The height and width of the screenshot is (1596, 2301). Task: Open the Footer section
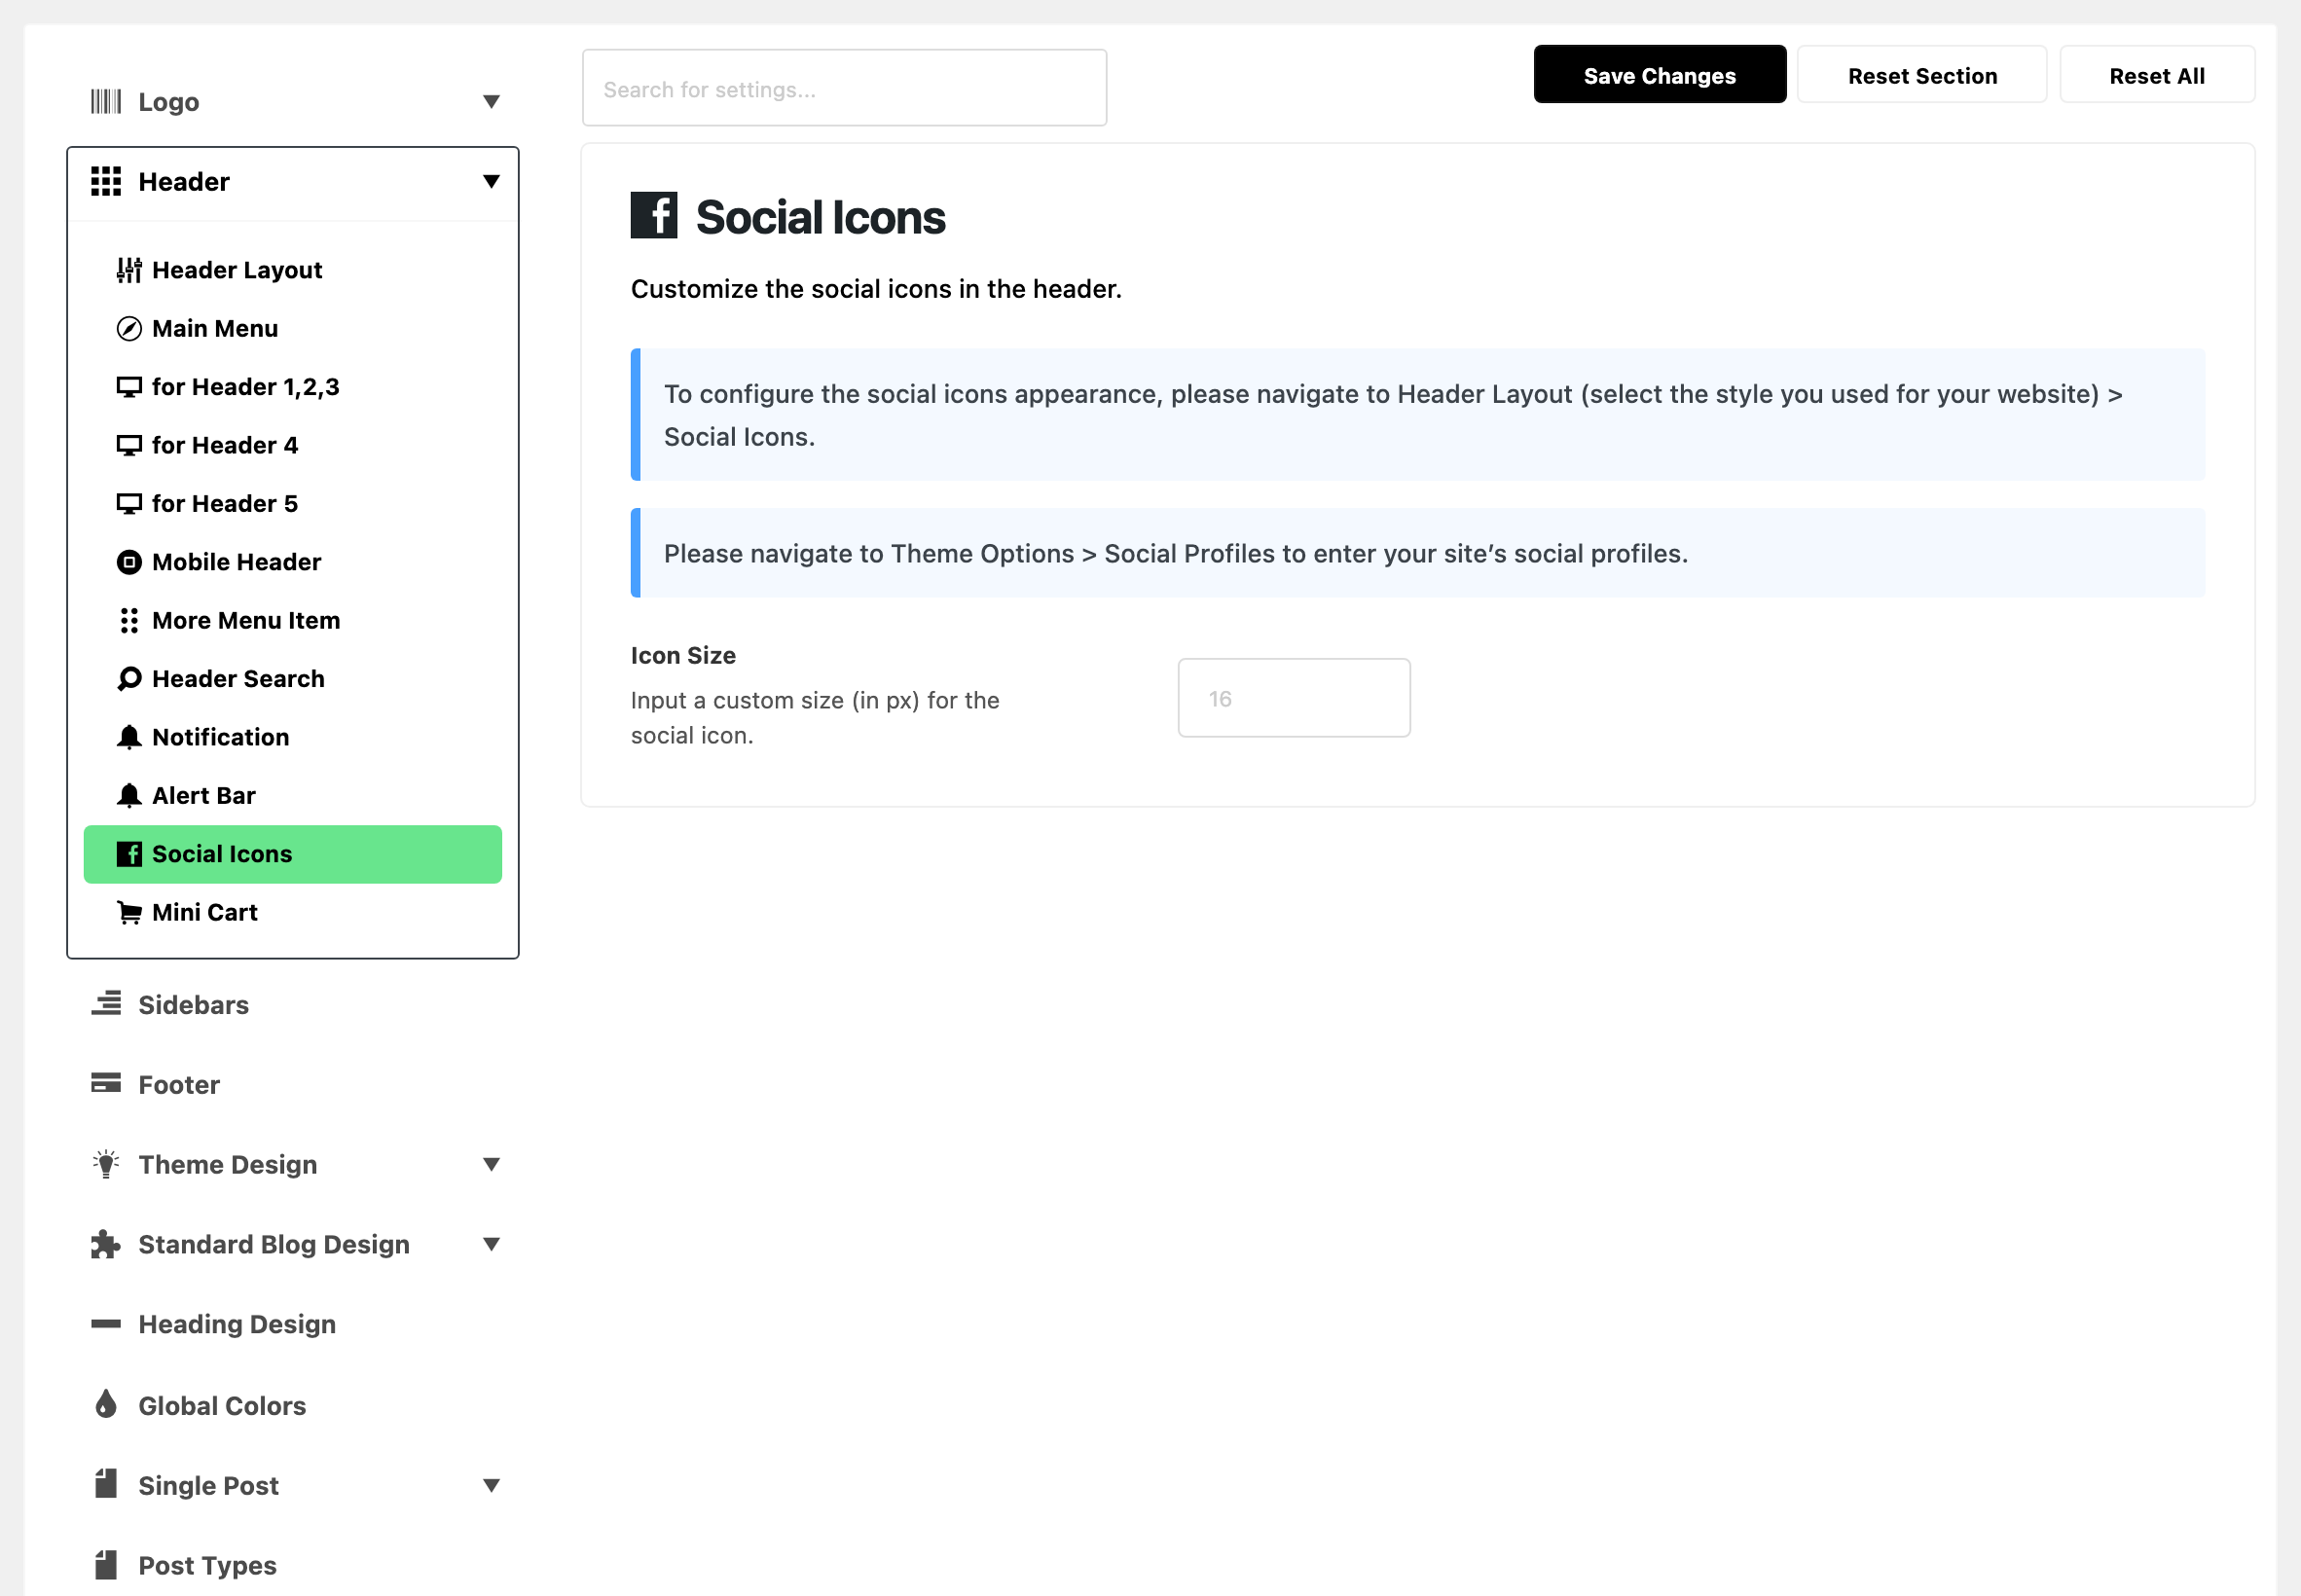[x=292, y=1085]
